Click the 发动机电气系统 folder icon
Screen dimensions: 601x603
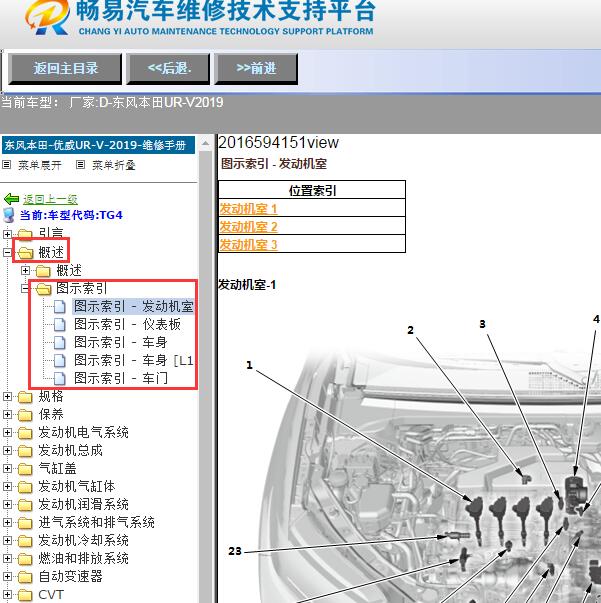(x=25, y=433)
